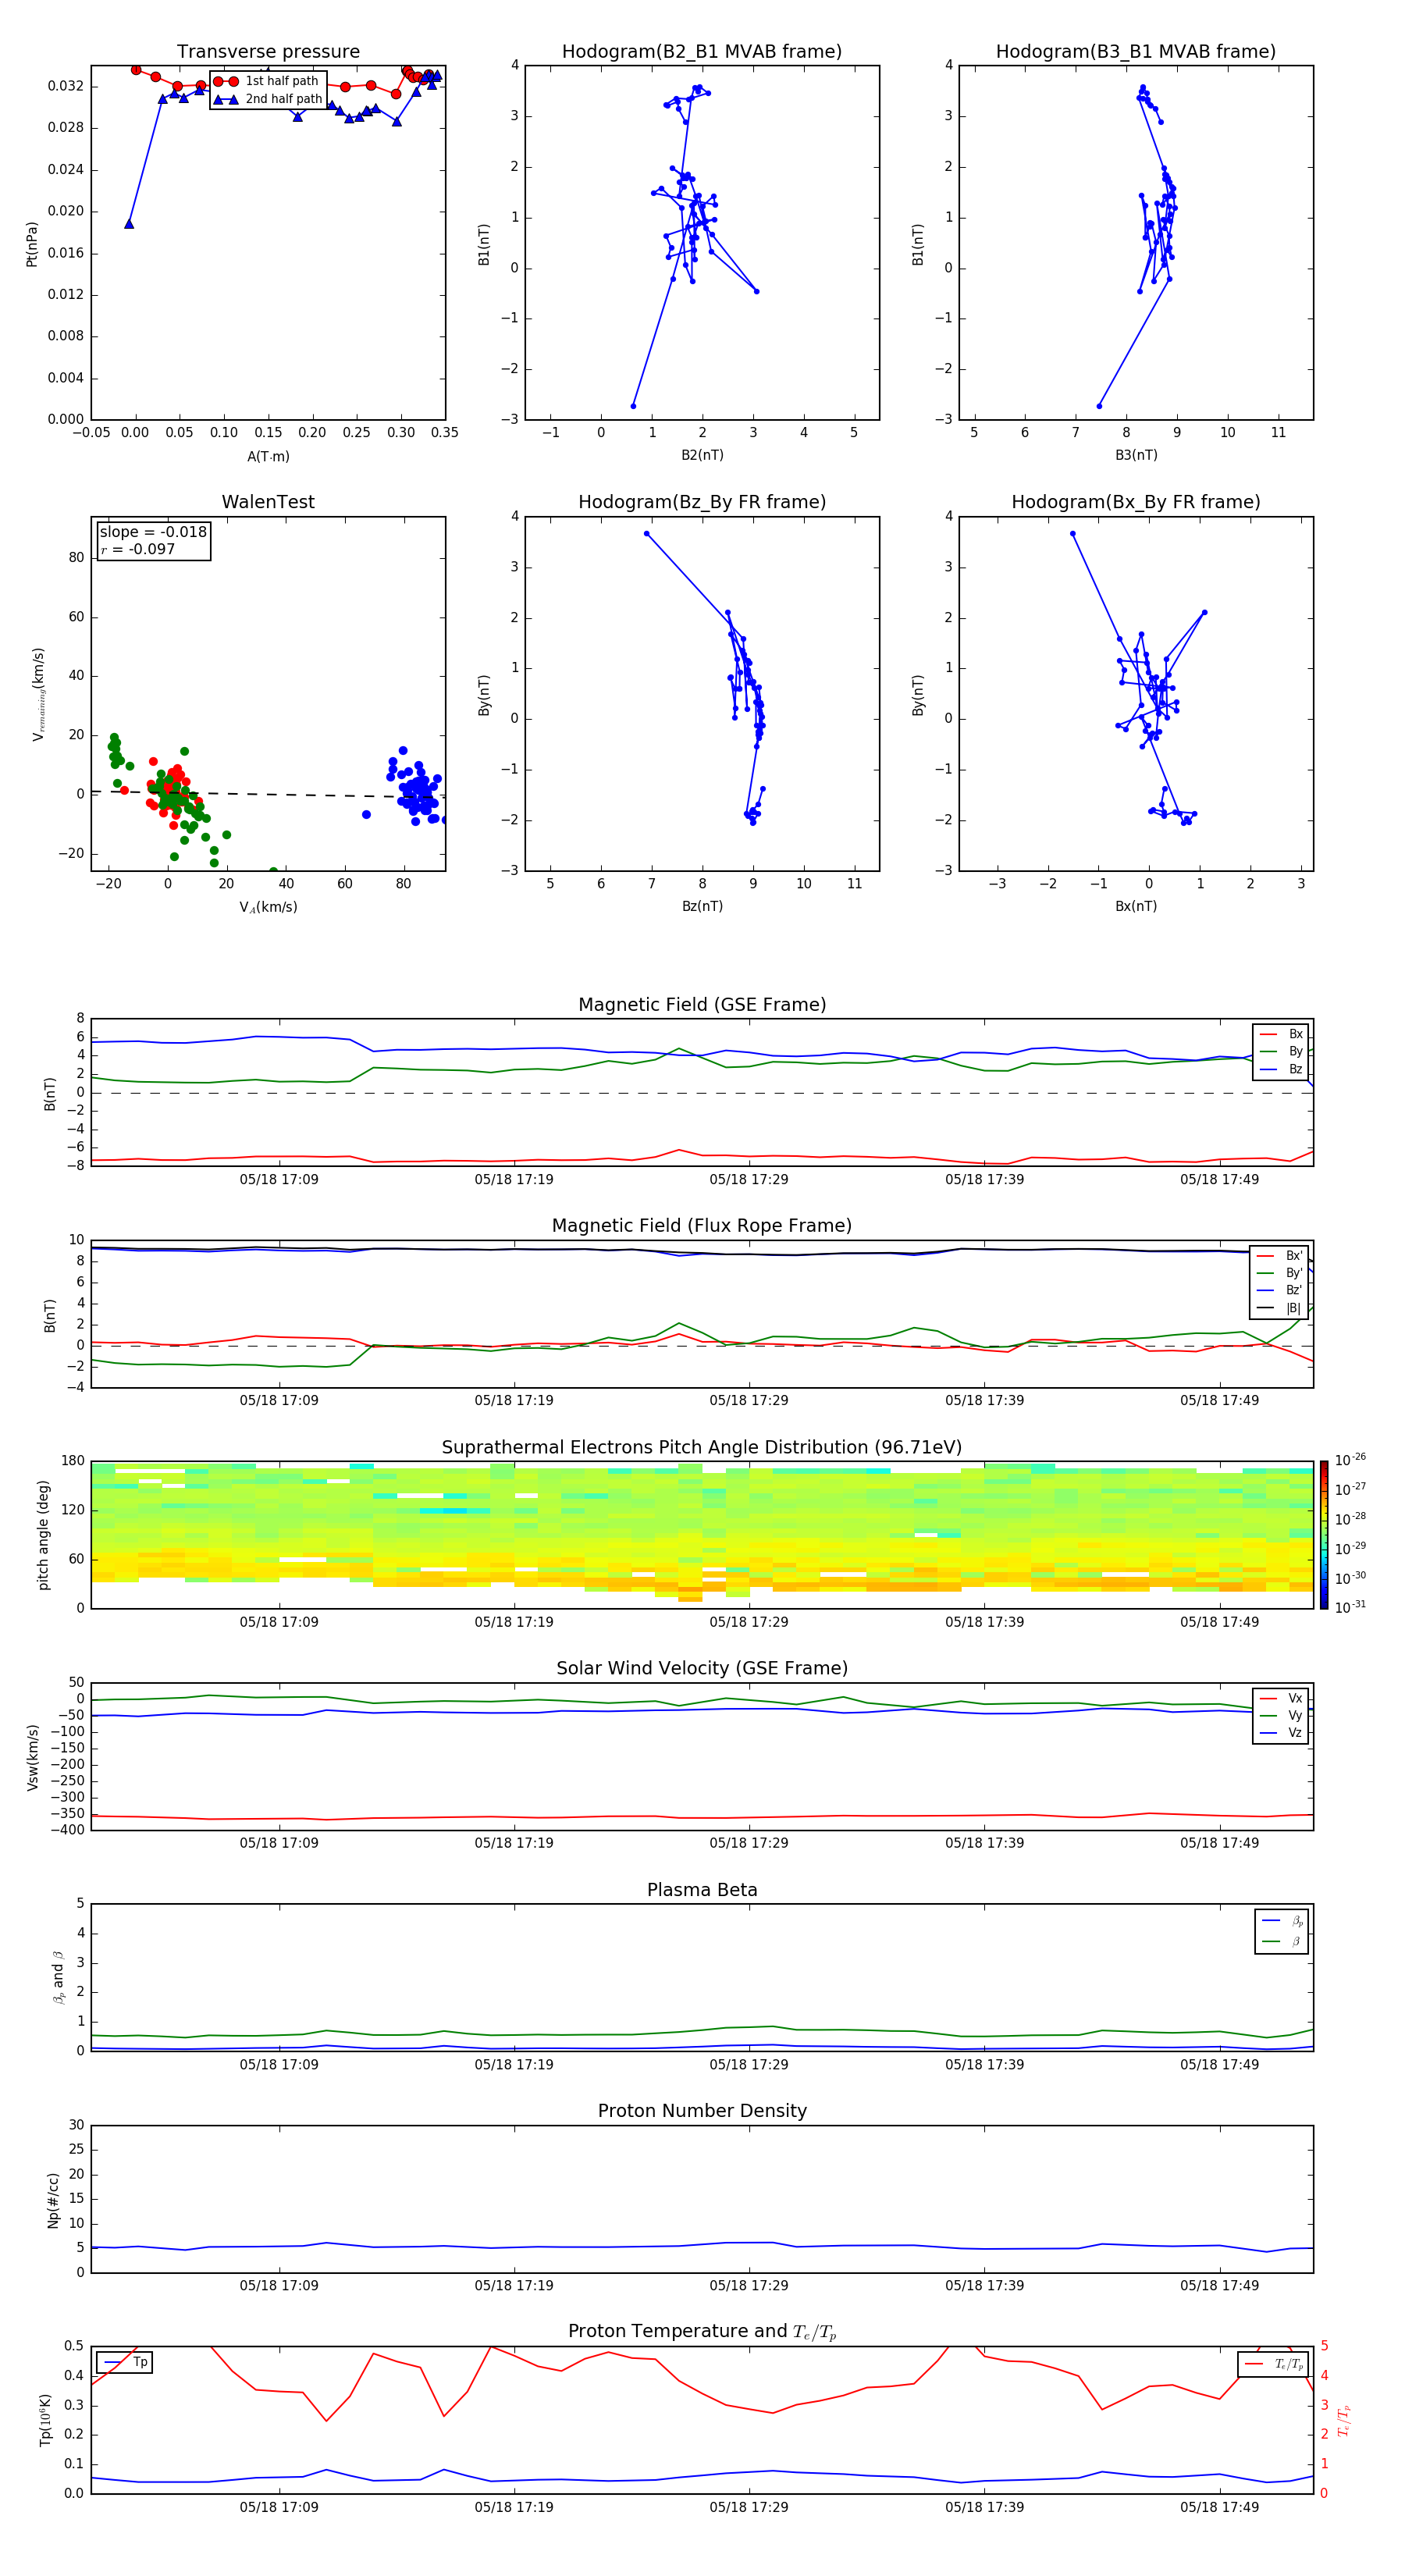Click '05/18 17:19' under the pitch angle plot
The width and height of the screenshot is (1405, 2576).
(x=514, y=1622)
